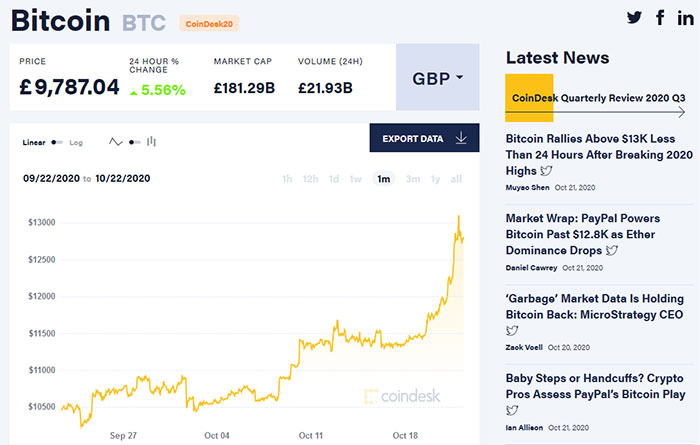Screen dimensions: 700x445
Task: Click the price peak on the chart
Action: (x=458, y=217)
